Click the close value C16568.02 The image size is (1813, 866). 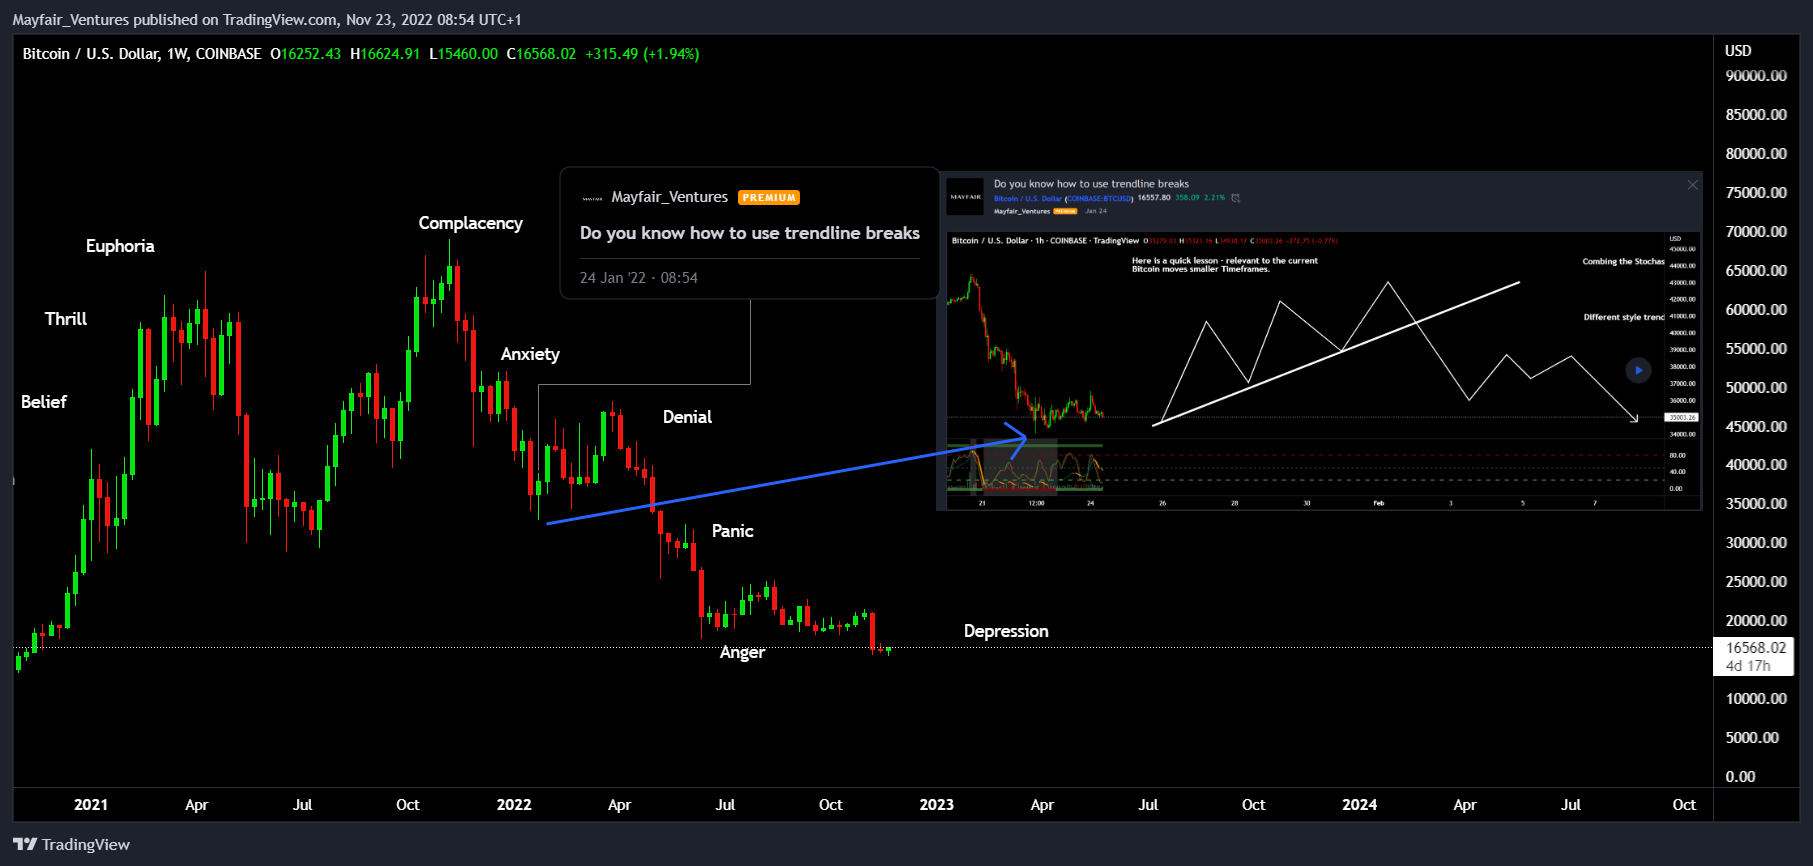541,54
